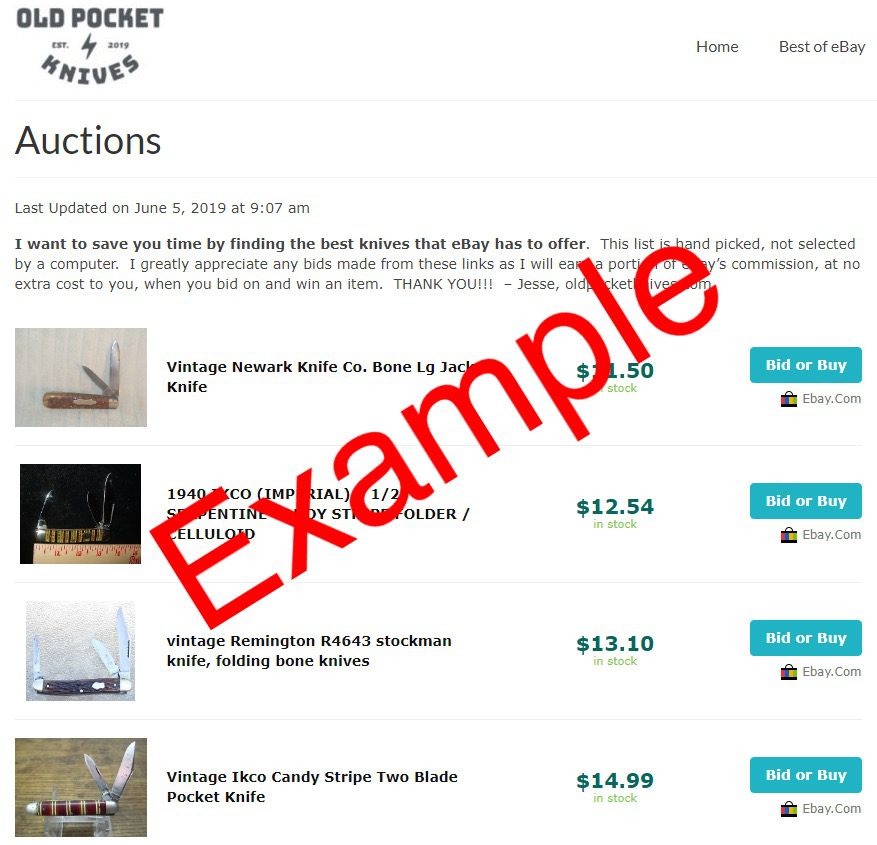Click the $13.10 price of Remington knife
Viewport: 877px width, 845px height.
615,644
